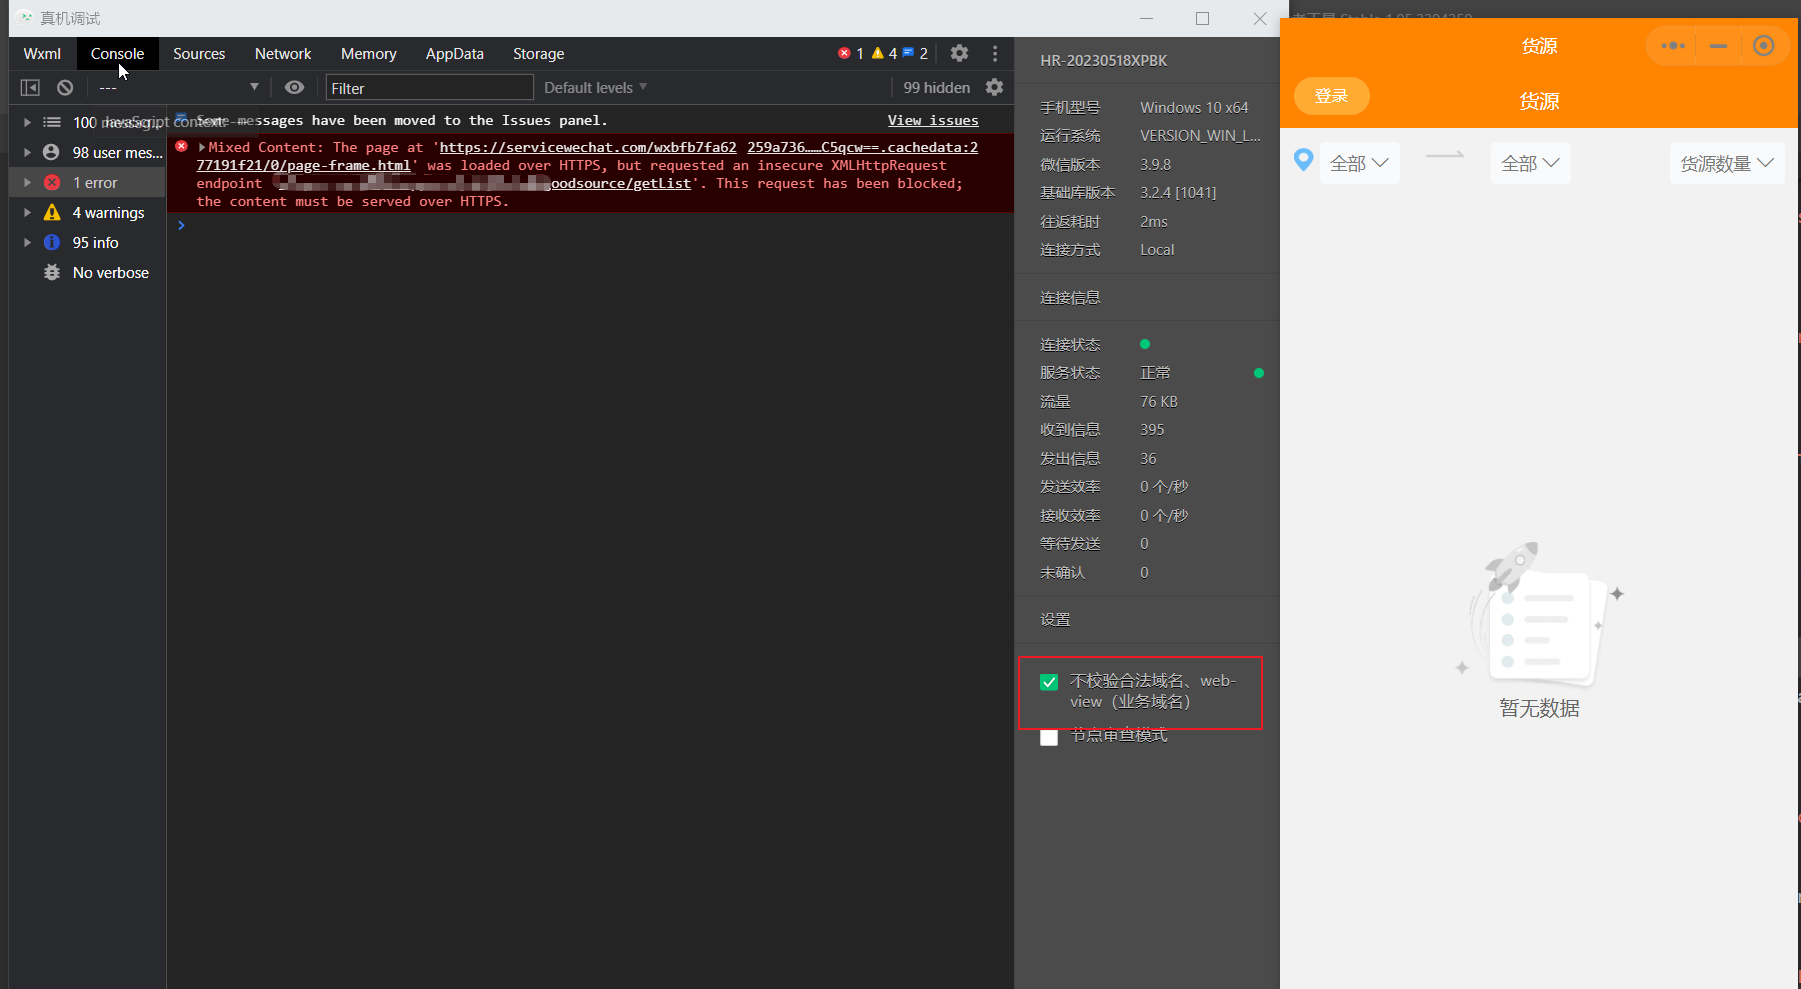Click the messages list icon in sidebar

pos(52,122)
